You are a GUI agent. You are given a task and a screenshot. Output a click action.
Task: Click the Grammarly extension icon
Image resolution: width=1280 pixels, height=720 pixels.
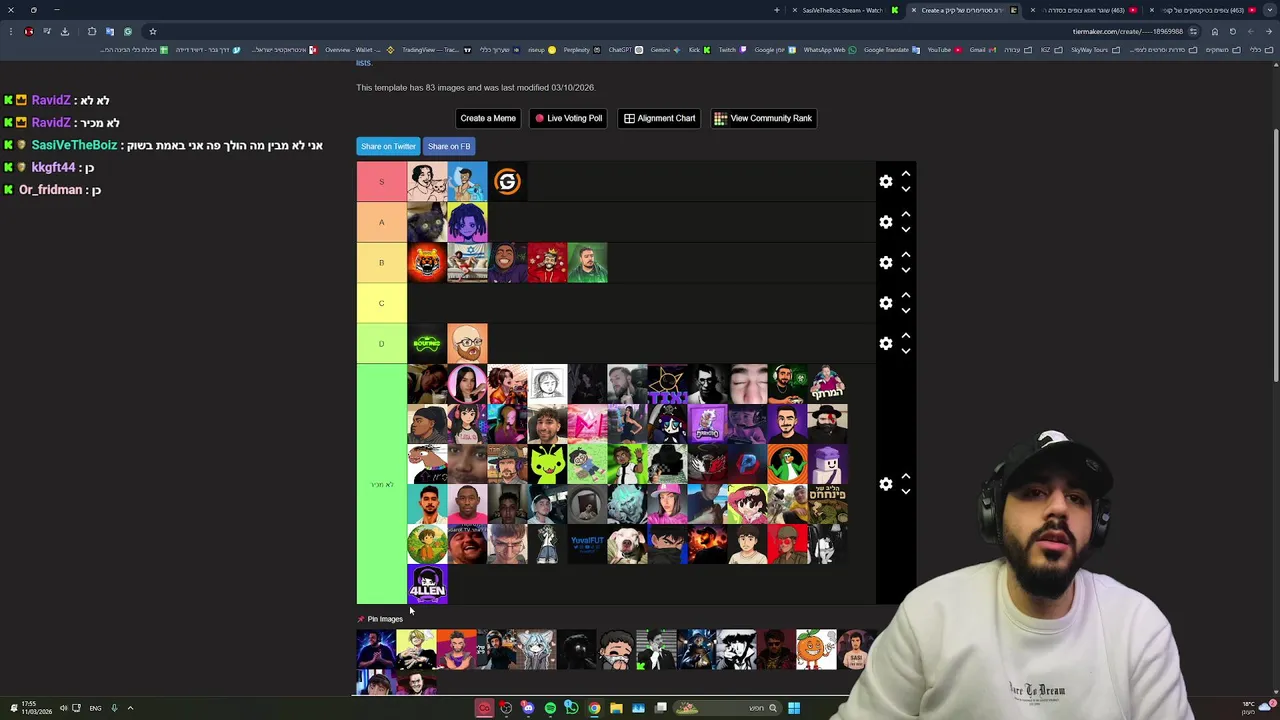pyautogui.click(x=128, y=31)
